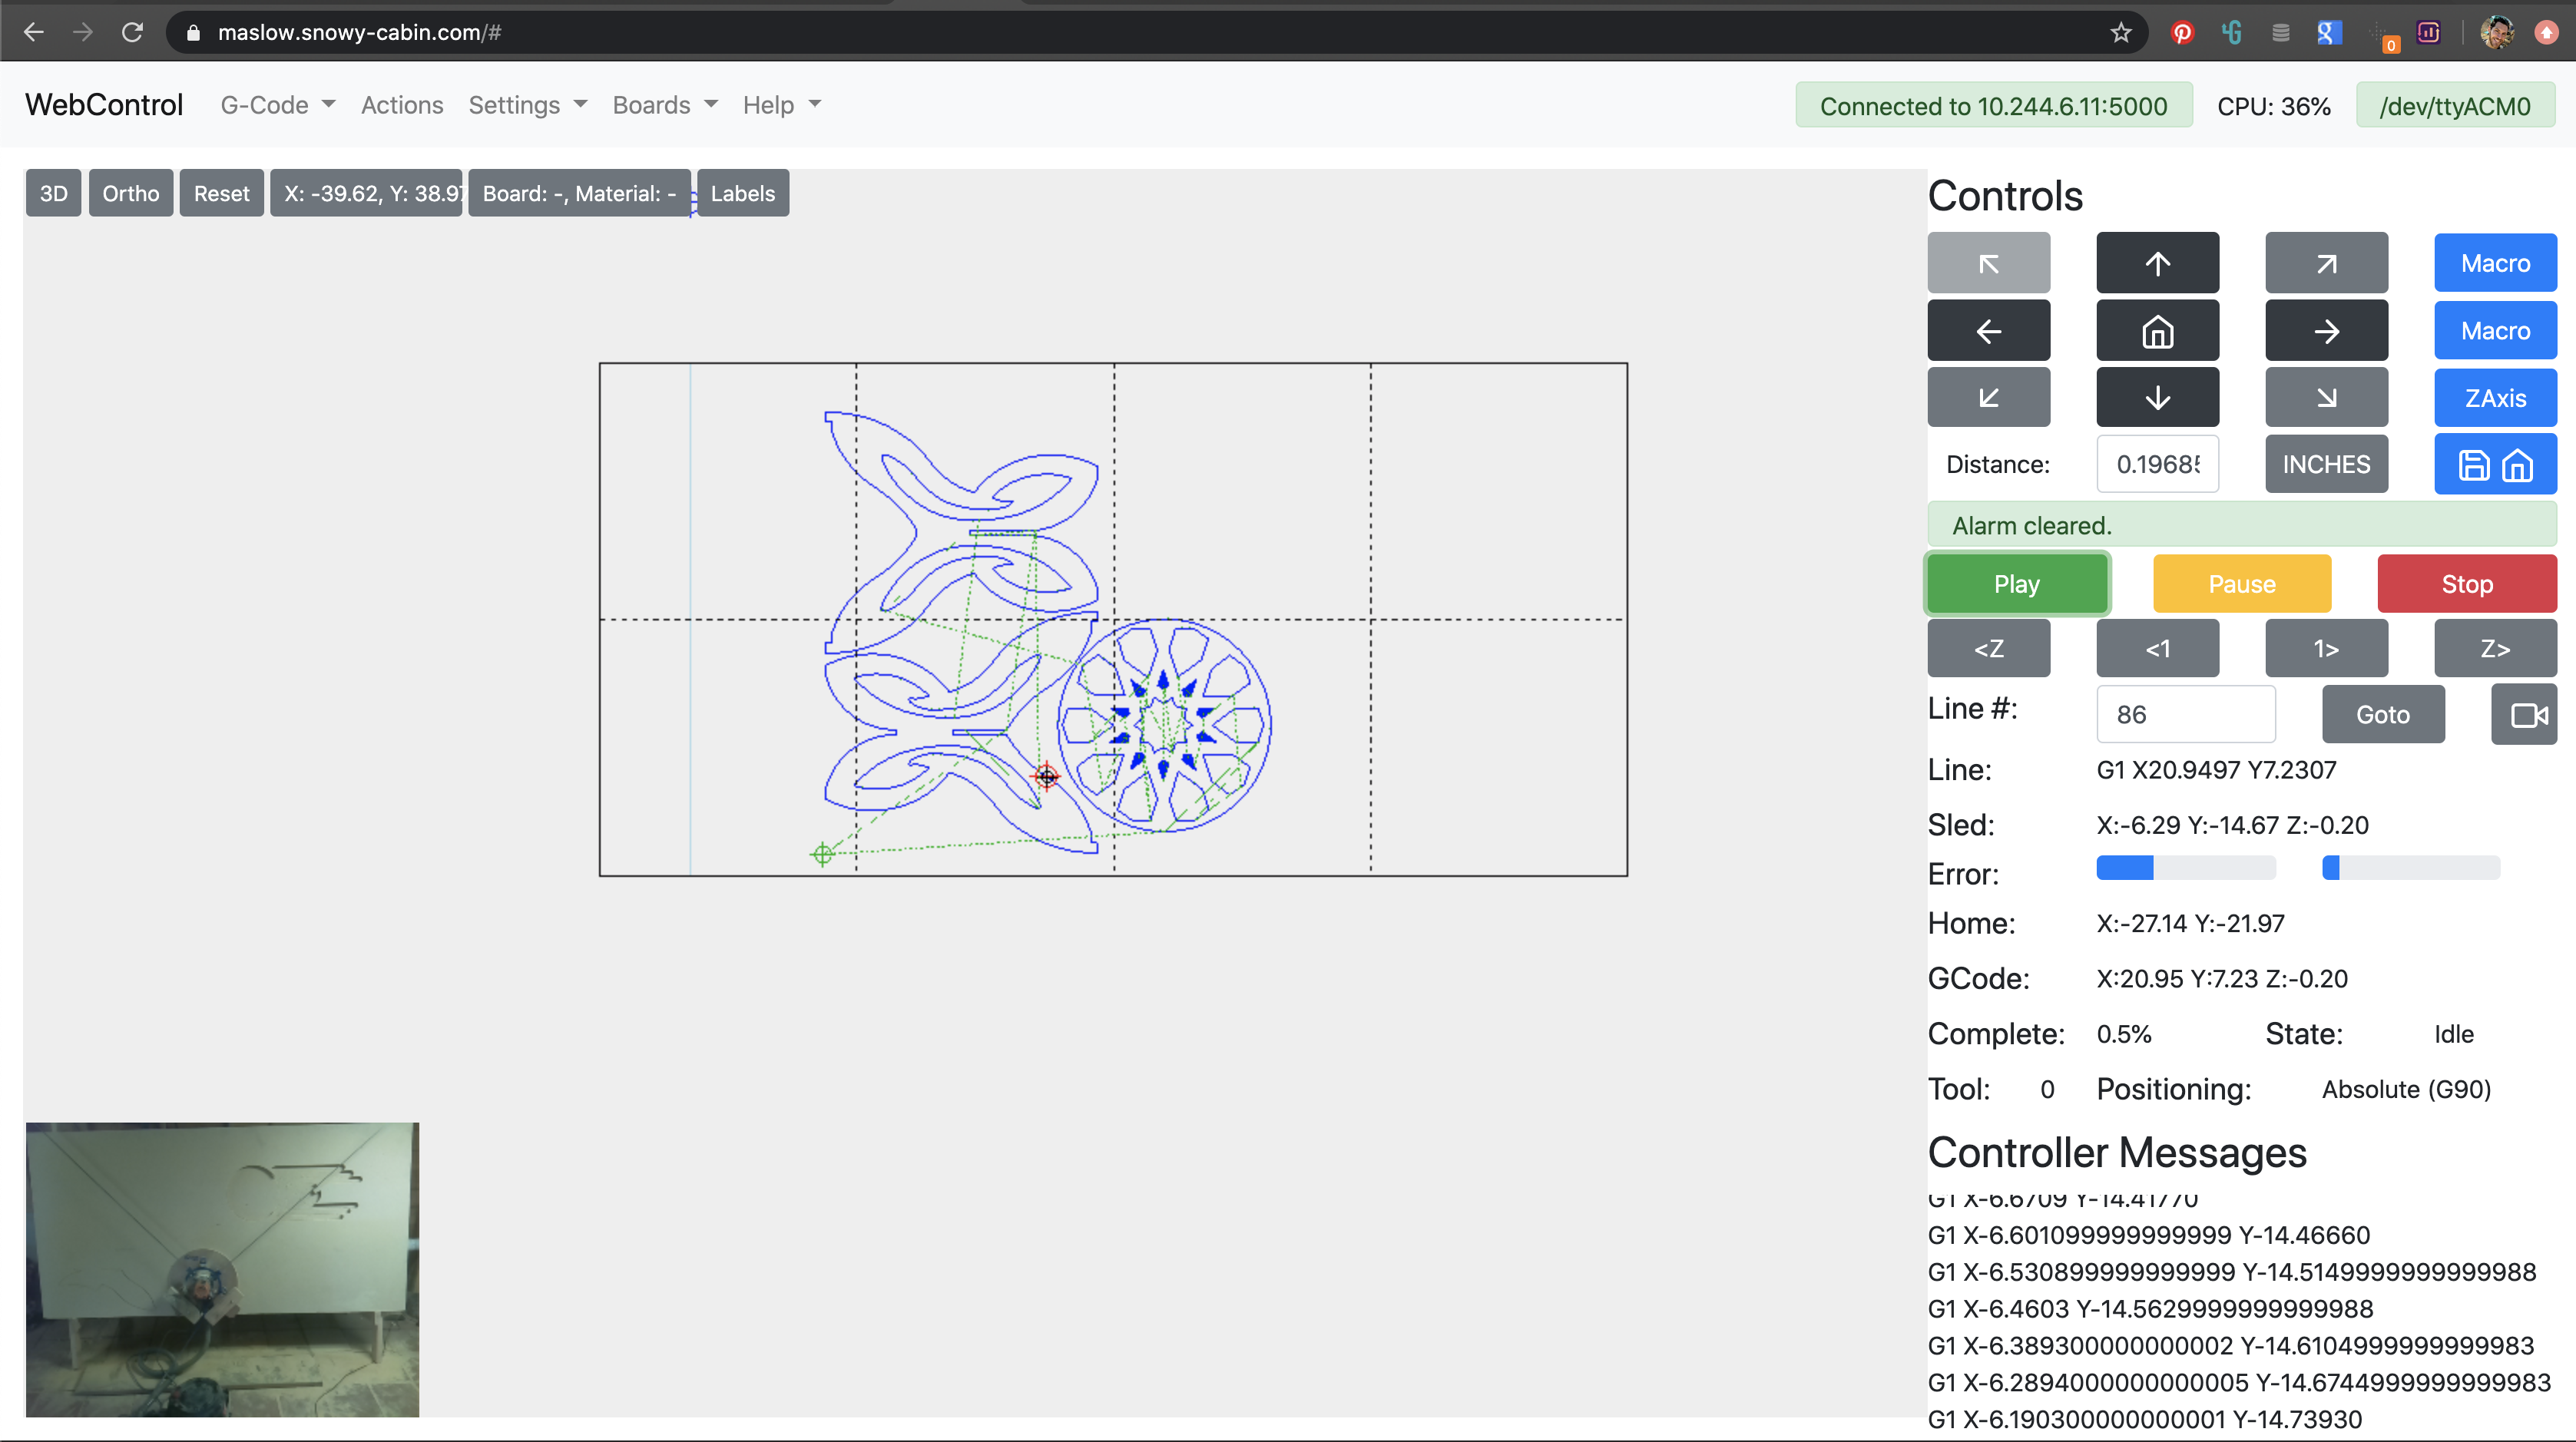The image size is (2576, 1442).
Task: Click the Line # input field
Action: [2185, 714]
